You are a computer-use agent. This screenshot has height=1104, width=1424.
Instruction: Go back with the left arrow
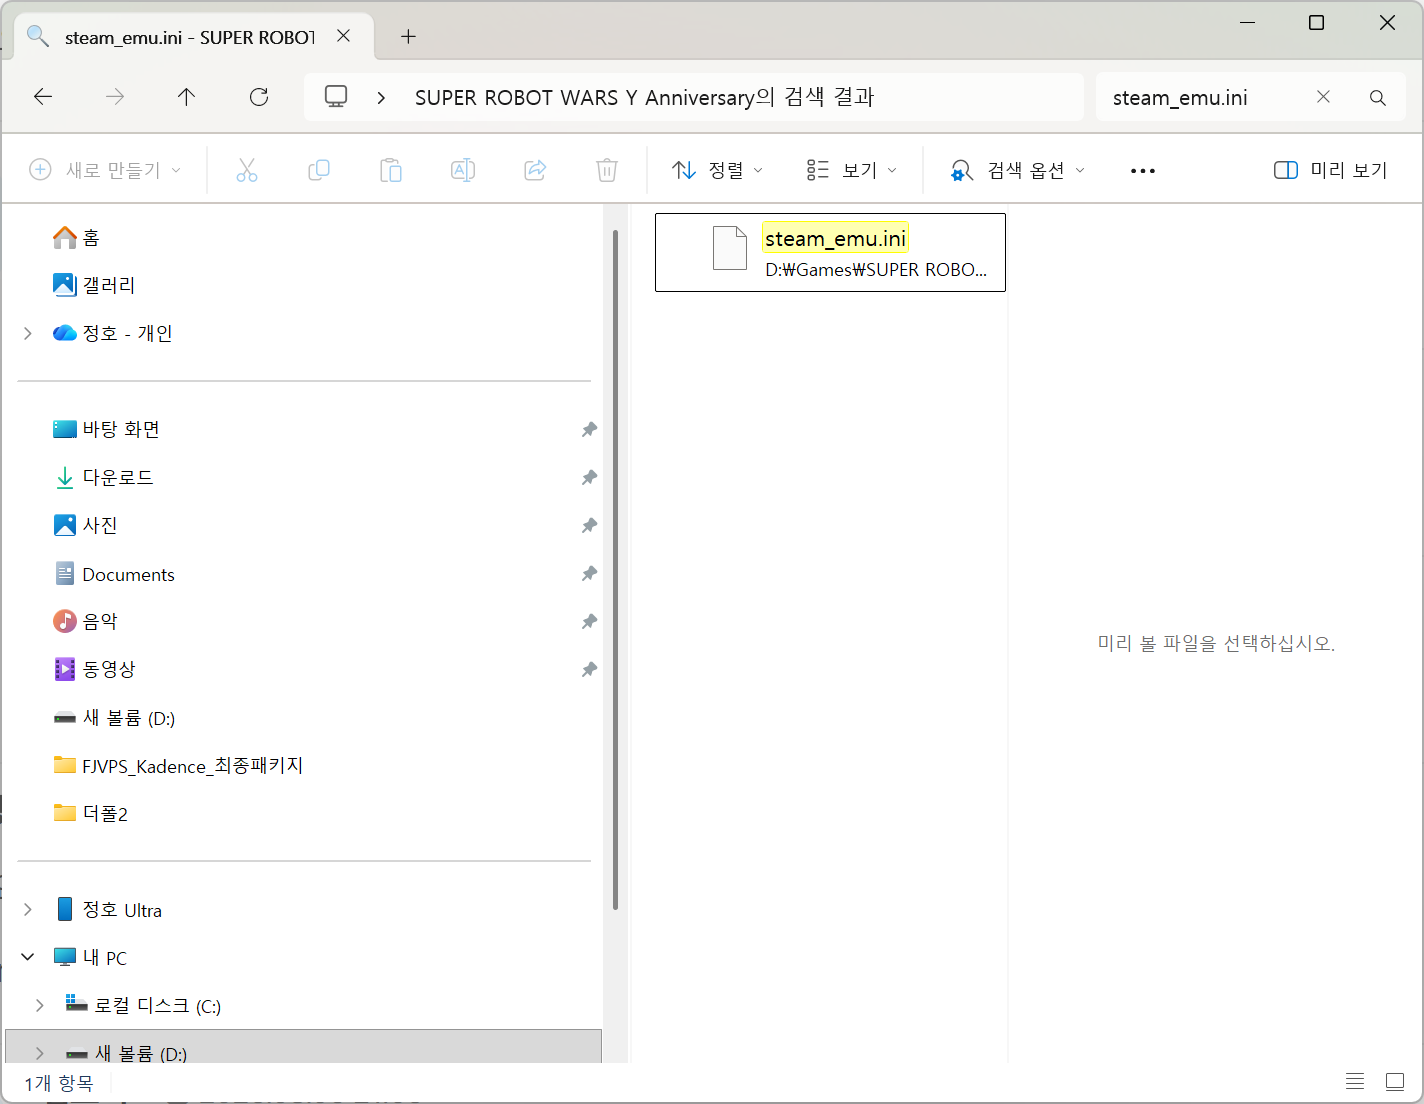pyautogui.click(x=43, y=97)
